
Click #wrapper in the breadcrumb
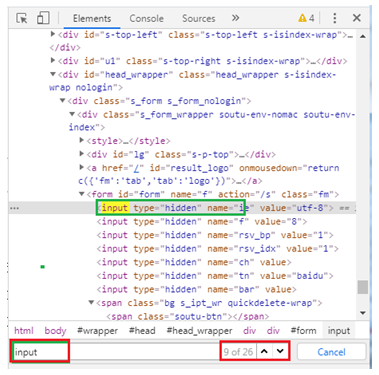click(97, 331)
